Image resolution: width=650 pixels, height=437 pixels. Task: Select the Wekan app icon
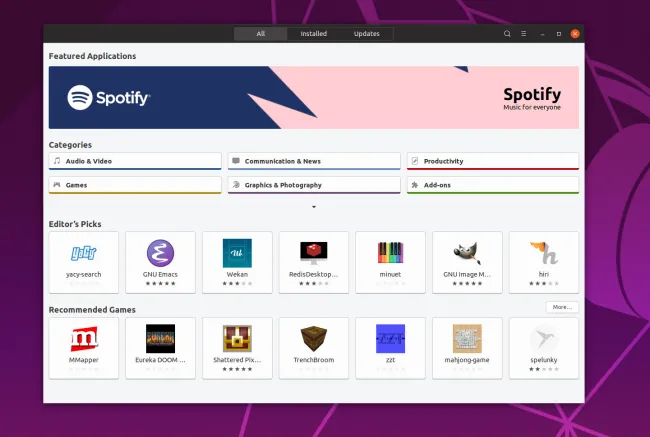[x=237, y=252]
